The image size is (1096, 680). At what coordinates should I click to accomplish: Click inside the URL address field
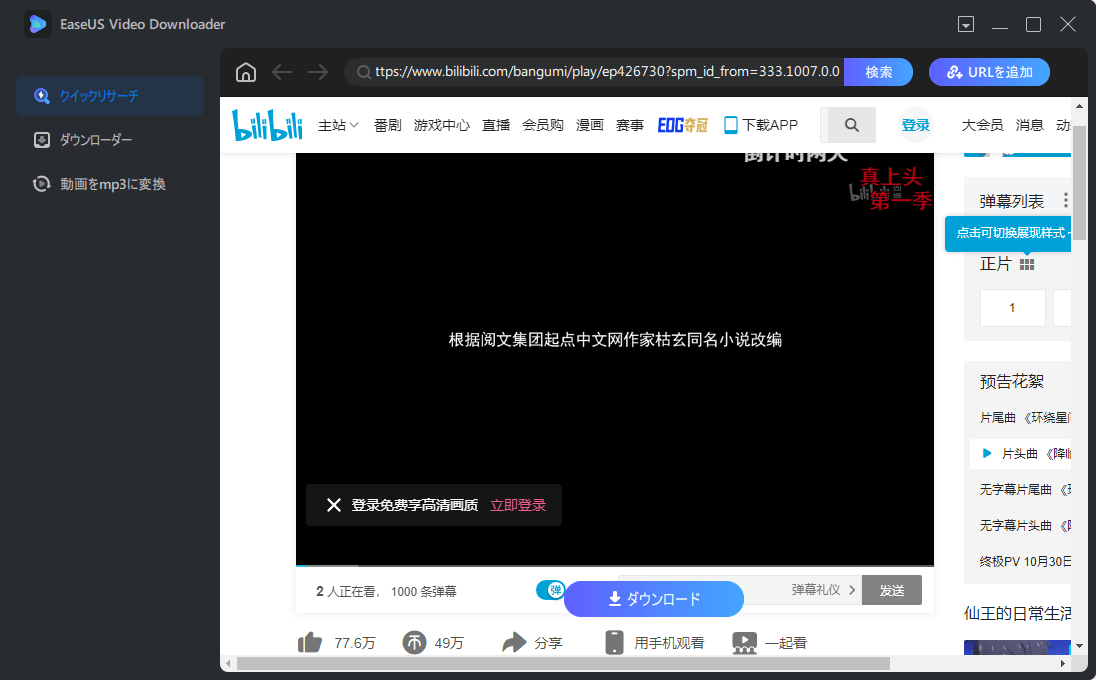[x=600, y=72]
